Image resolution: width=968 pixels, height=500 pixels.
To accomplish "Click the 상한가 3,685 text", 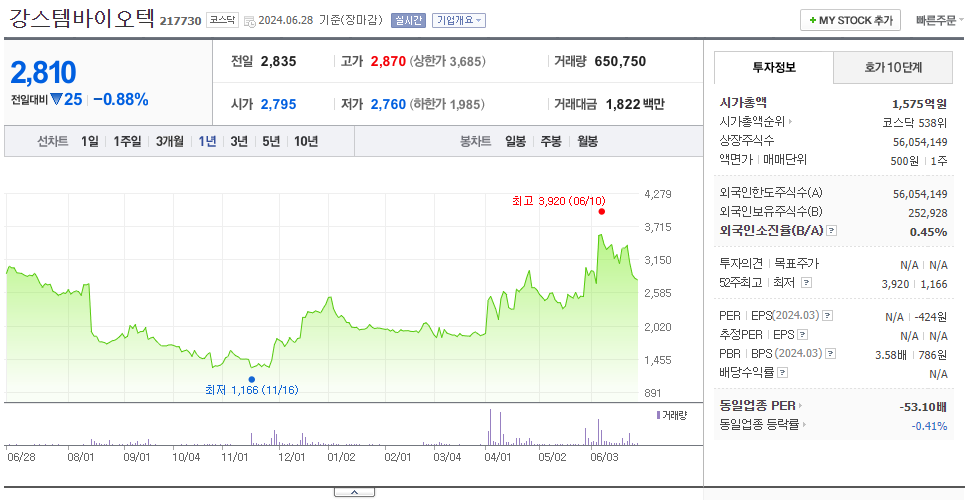I will 448,62.
